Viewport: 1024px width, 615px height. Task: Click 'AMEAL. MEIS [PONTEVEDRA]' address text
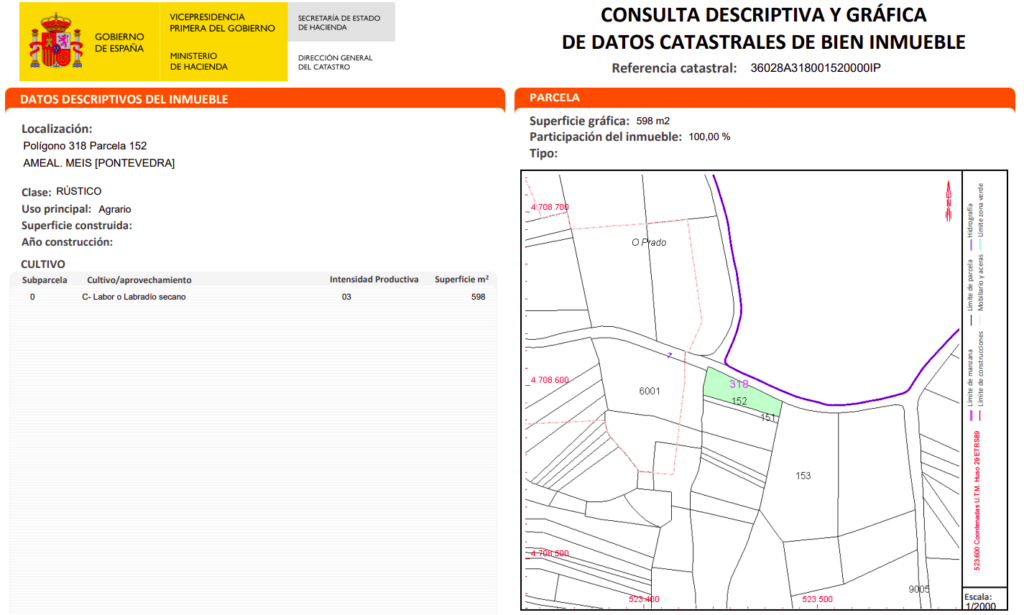(99, 163)
